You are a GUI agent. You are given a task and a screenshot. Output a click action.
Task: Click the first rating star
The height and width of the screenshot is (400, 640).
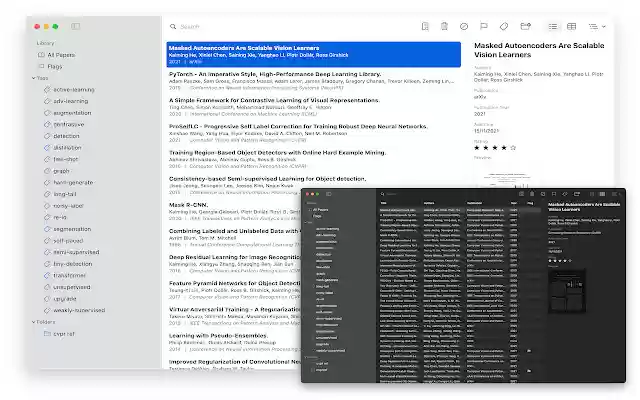click(x=477, y=148)
